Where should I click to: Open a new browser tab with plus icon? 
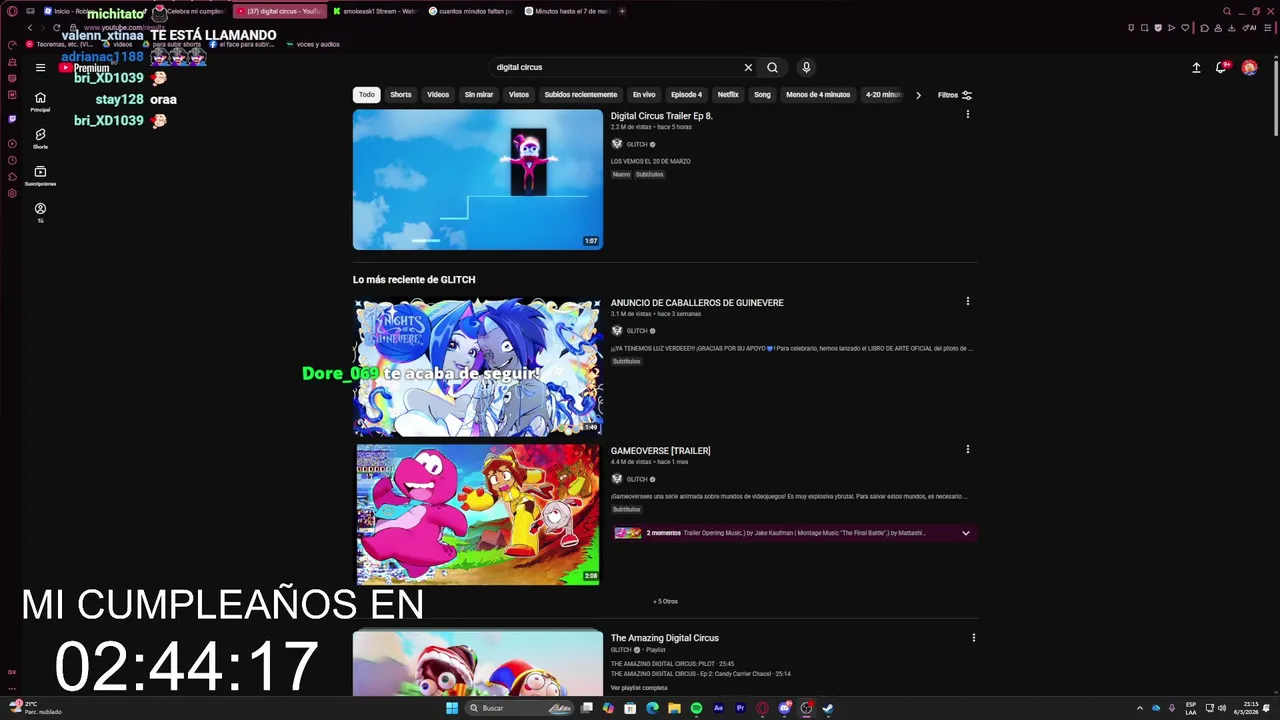(x=622, y=11)
